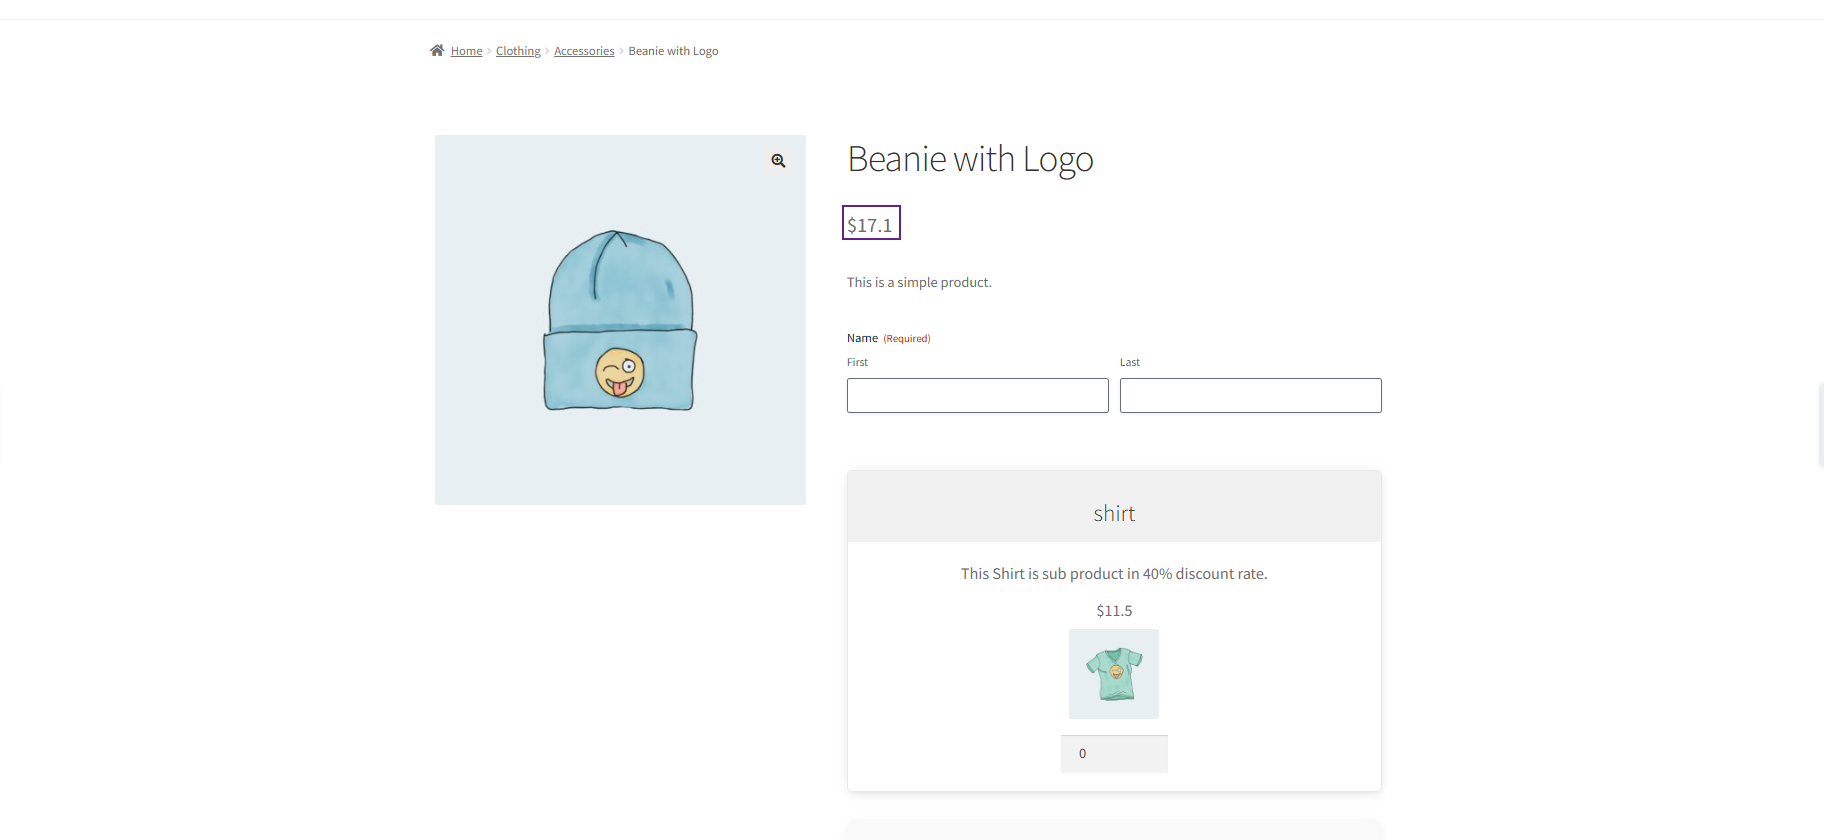Image resolution: width=1824 pixels, height=840 pixels.
Task: Click the shirt heading in sub-product card
Action: point(1114,514)
